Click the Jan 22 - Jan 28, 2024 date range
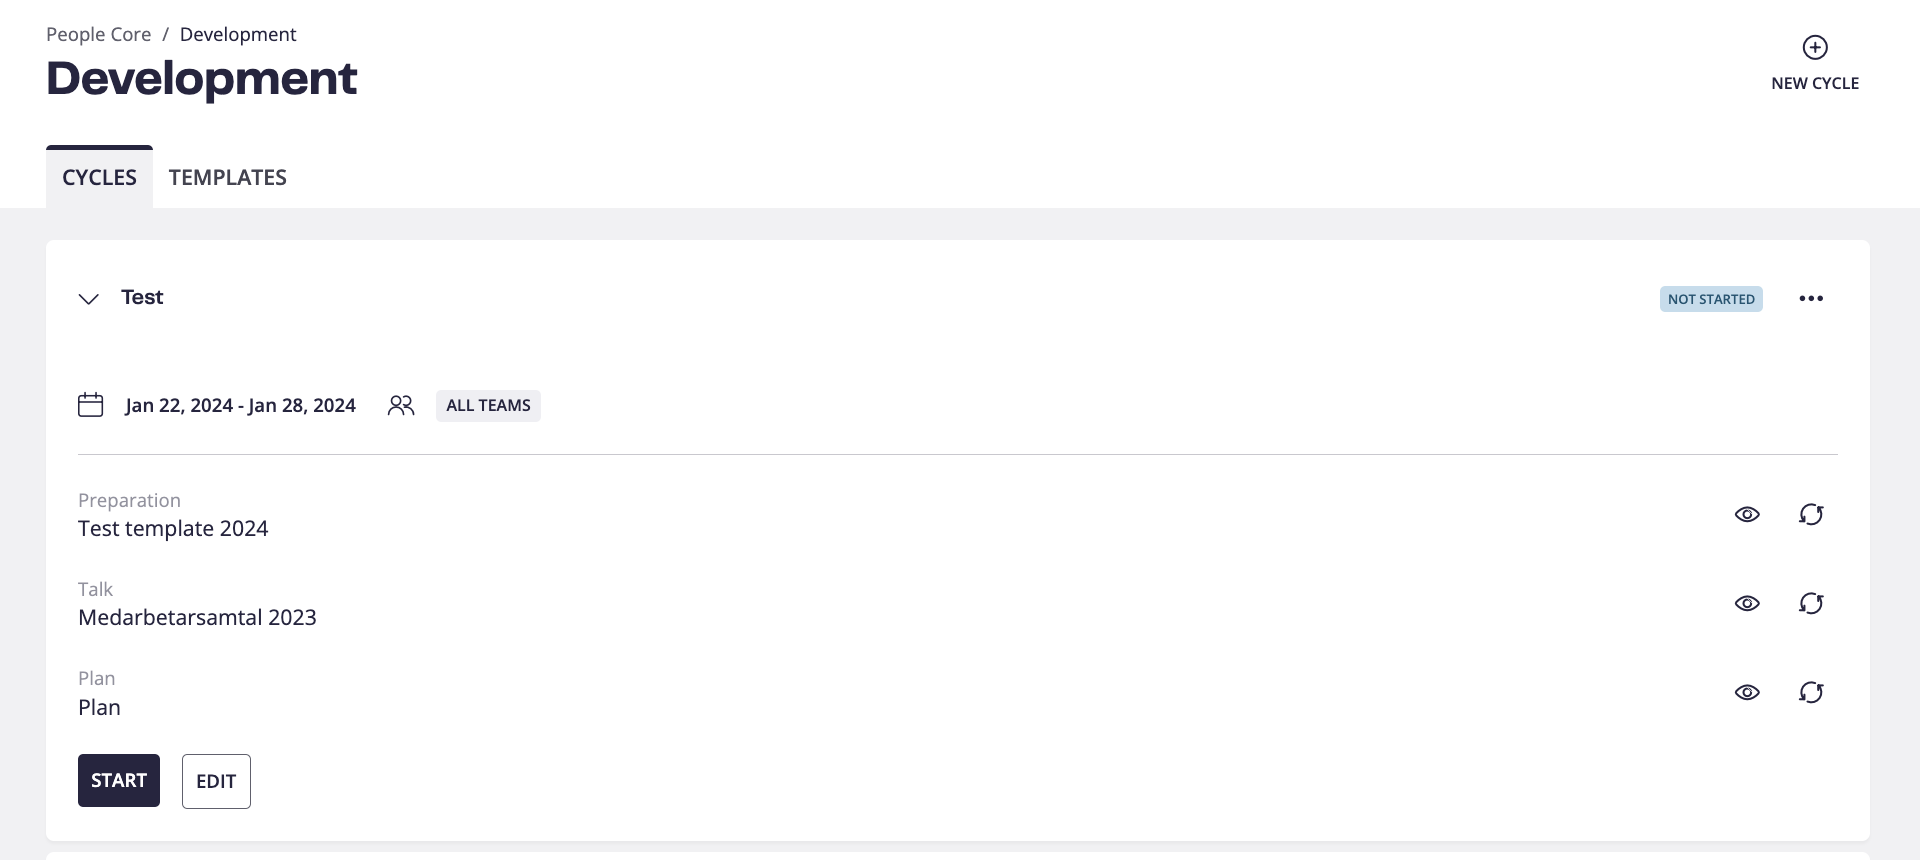Image resolution: width=1920 pixels, height=860 pixels. 240,405
